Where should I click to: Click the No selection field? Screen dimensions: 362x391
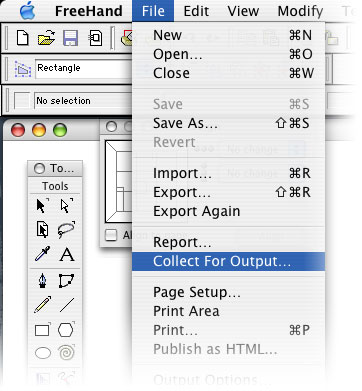83,101
